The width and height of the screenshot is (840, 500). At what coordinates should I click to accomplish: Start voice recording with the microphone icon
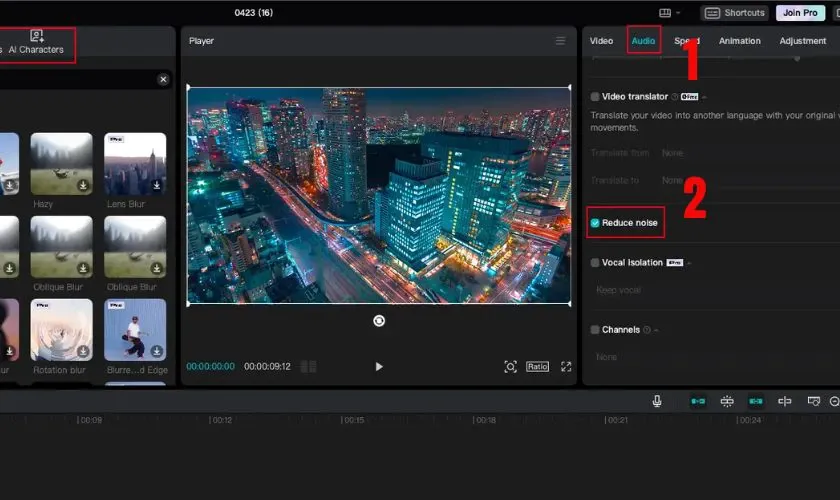click(657, 401)
